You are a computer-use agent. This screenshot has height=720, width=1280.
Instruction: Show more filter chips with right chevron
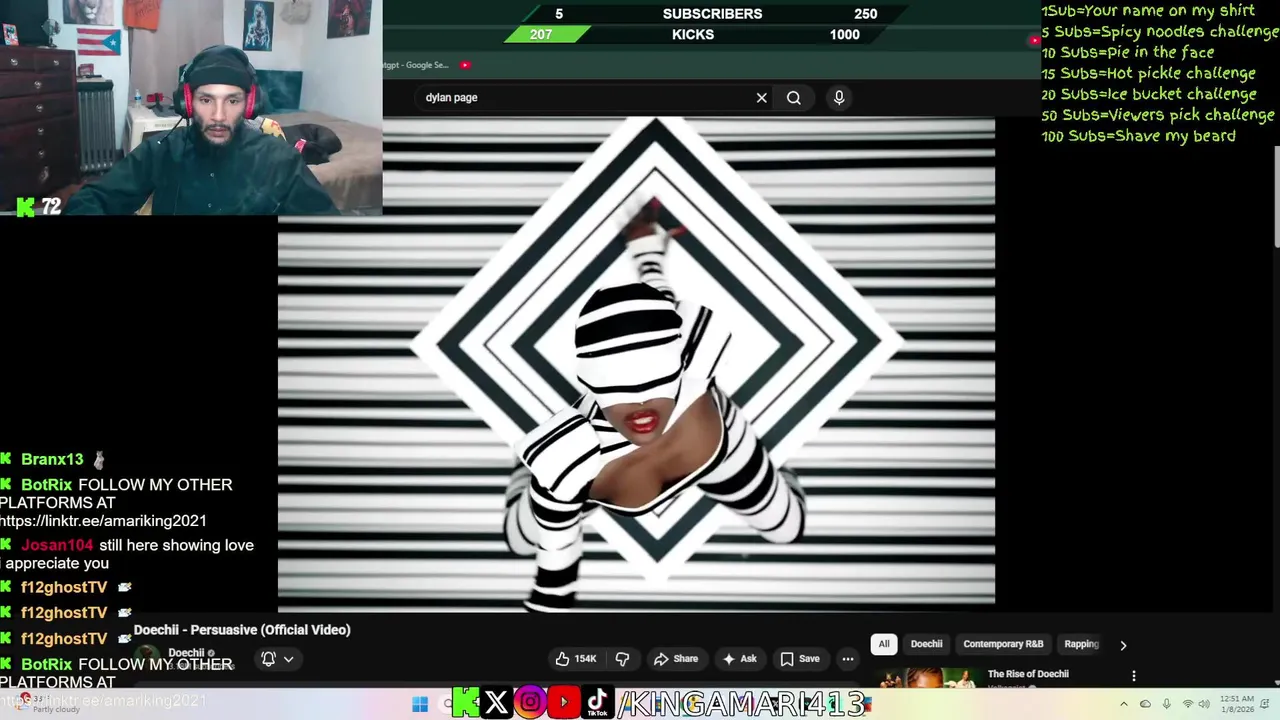pos(1123,645)
